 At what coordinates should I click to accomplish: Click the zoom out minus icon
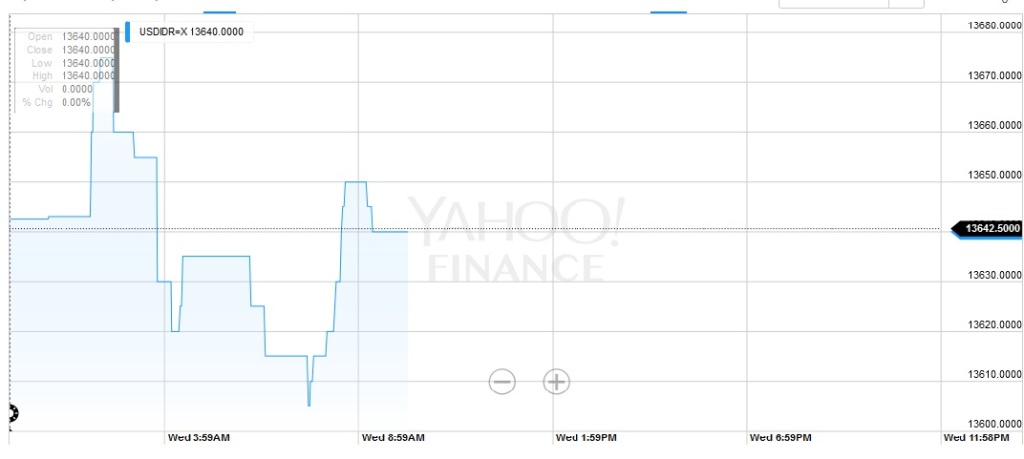(x=502, y=381)
